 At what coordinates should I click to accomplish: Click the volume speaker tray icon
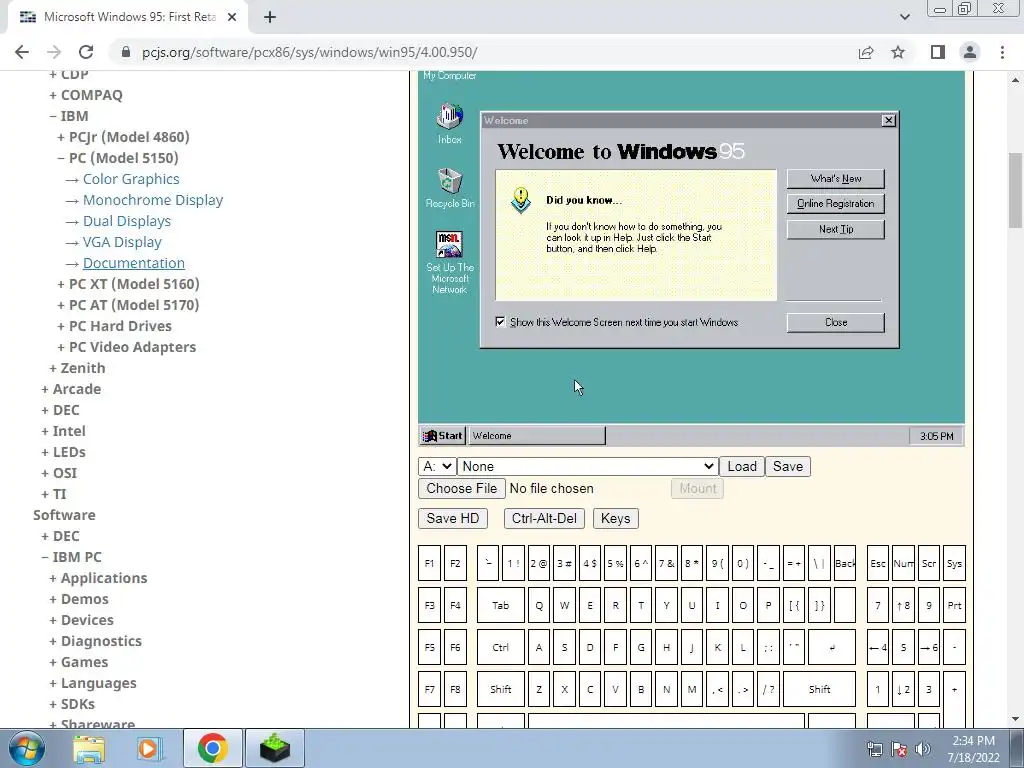pyautogui.click(x=923, y=749)
